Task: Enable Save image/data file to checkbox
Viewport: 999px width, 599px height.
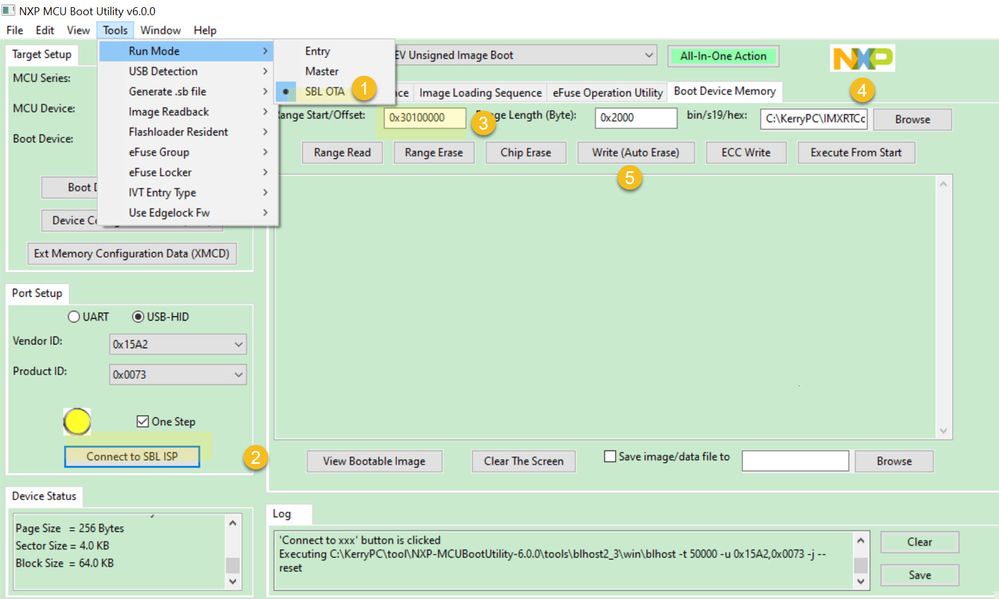Action: (x=610, y=456)
